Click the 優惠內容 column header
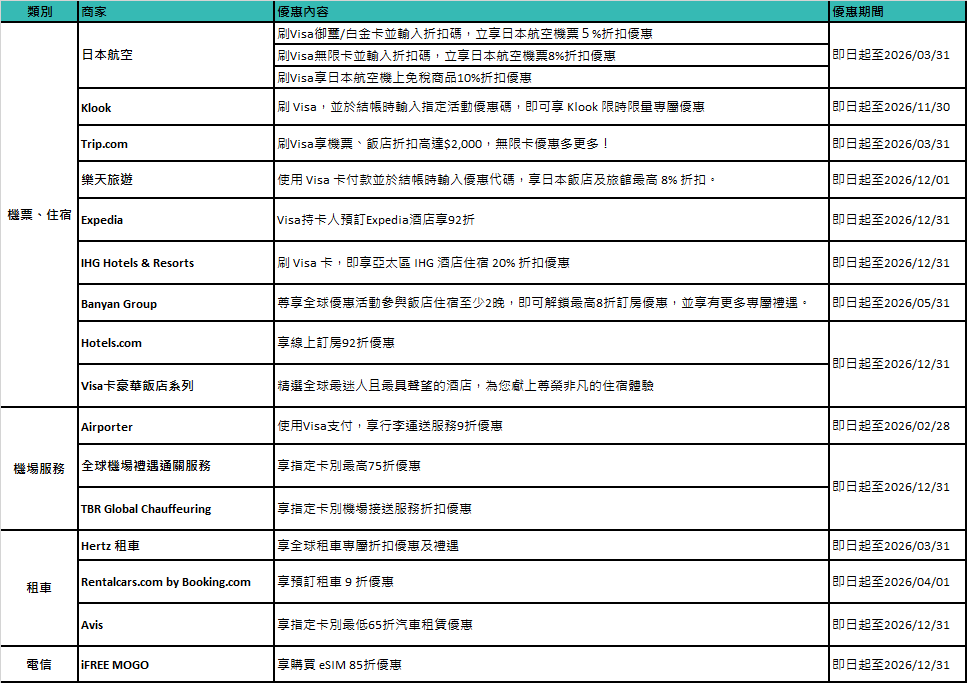This screenshot has width=967, height=683. pos(304,12)
